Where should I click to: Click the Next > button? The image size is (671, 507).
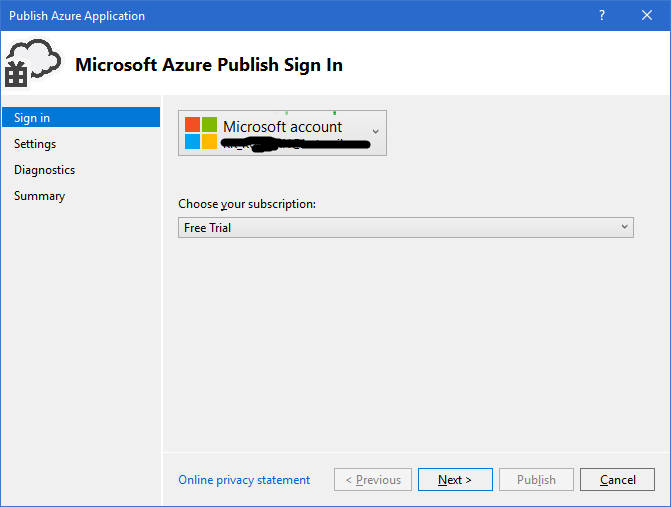click(x=455, y=480)
